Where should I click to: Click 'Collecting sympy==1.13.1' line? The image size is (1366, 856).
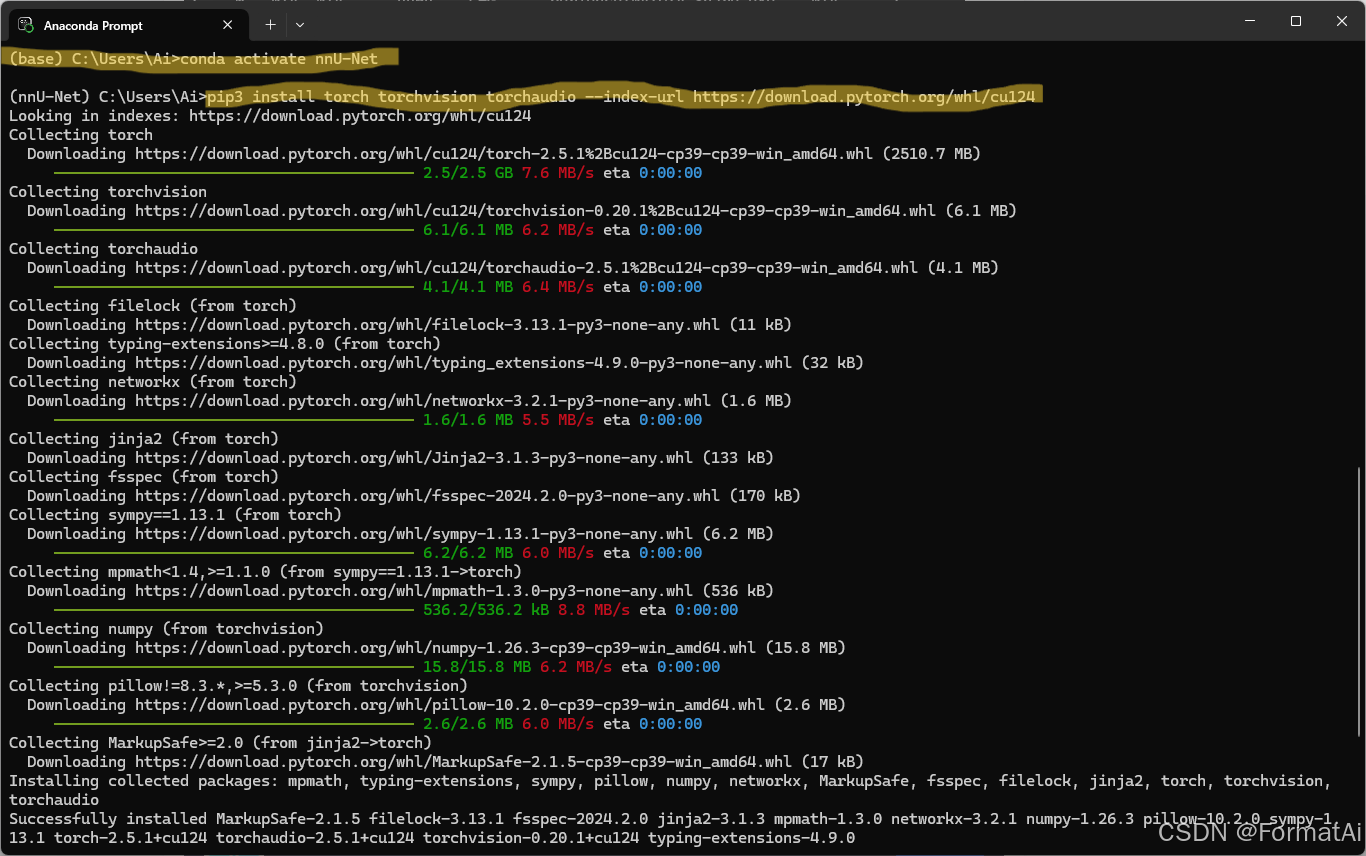pos(175,515)
